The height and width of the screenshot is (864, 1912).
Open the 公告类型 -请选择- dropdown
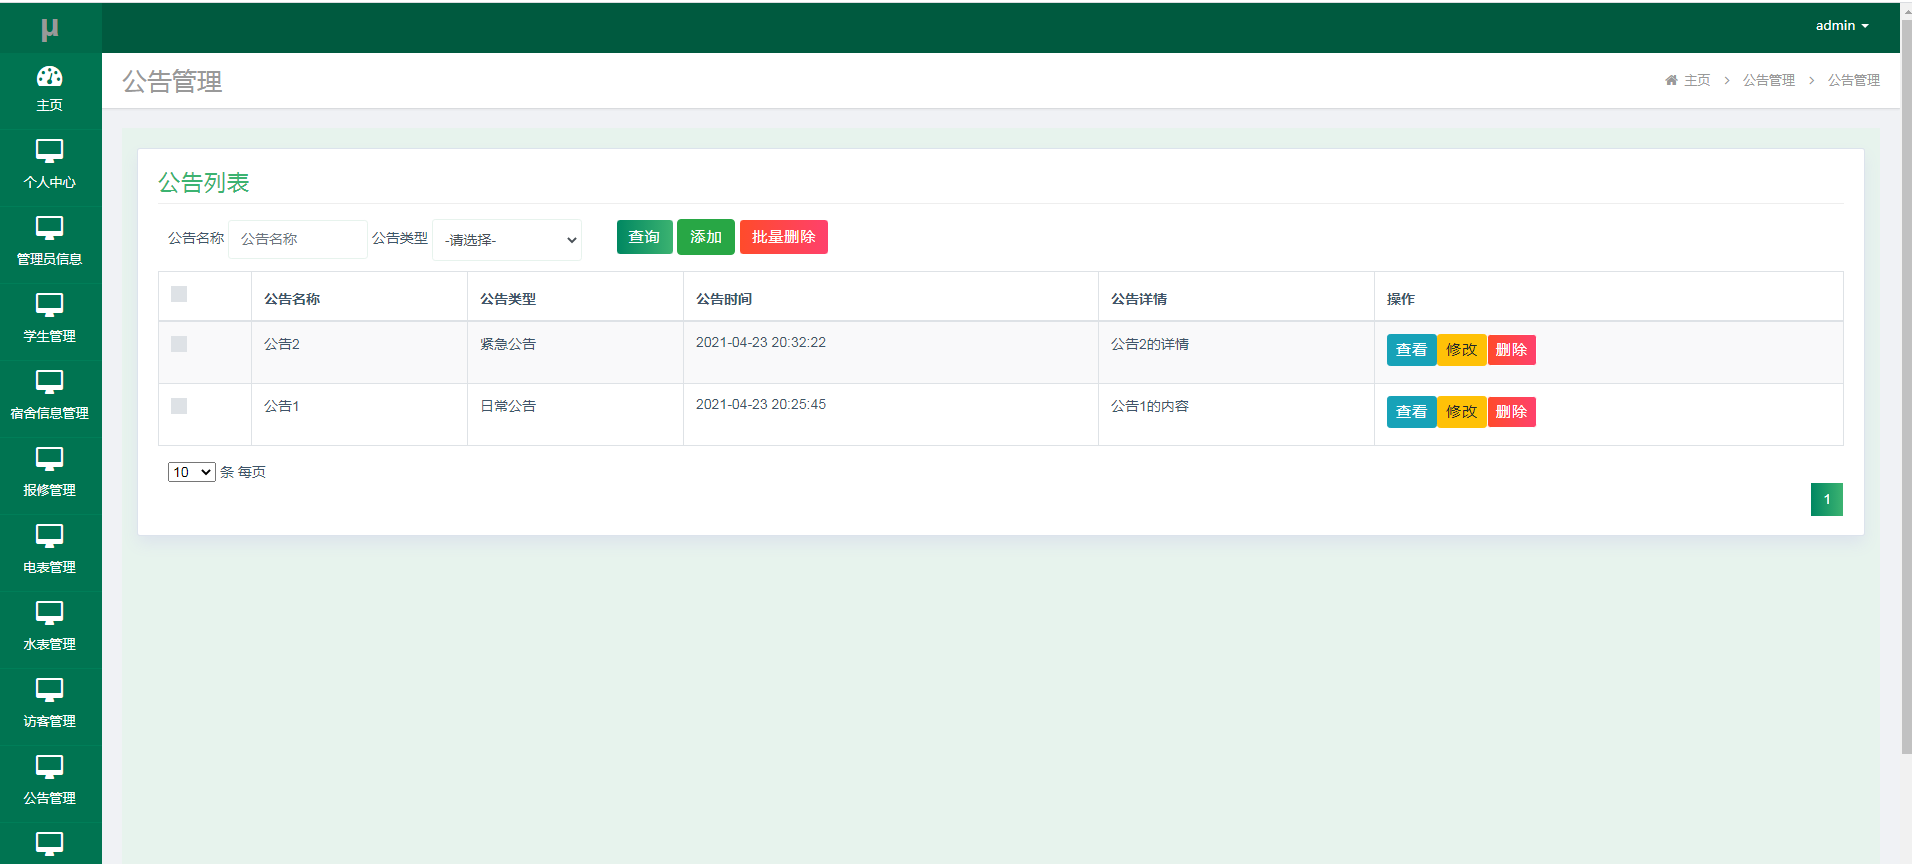click(x=507, y=240)
